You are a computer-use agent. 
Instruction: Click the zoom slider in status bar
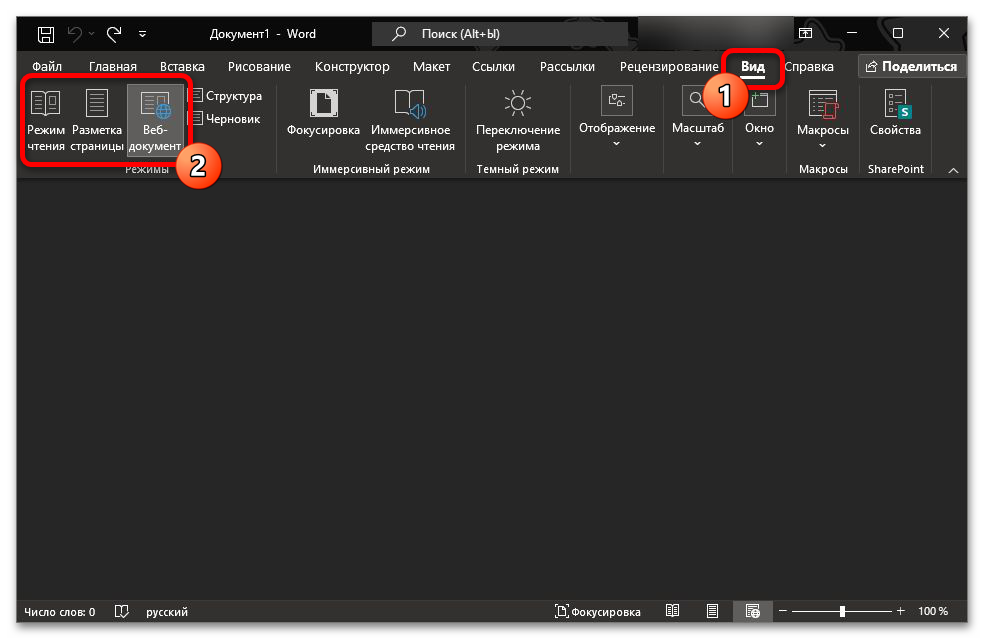(x=842, y=611)
